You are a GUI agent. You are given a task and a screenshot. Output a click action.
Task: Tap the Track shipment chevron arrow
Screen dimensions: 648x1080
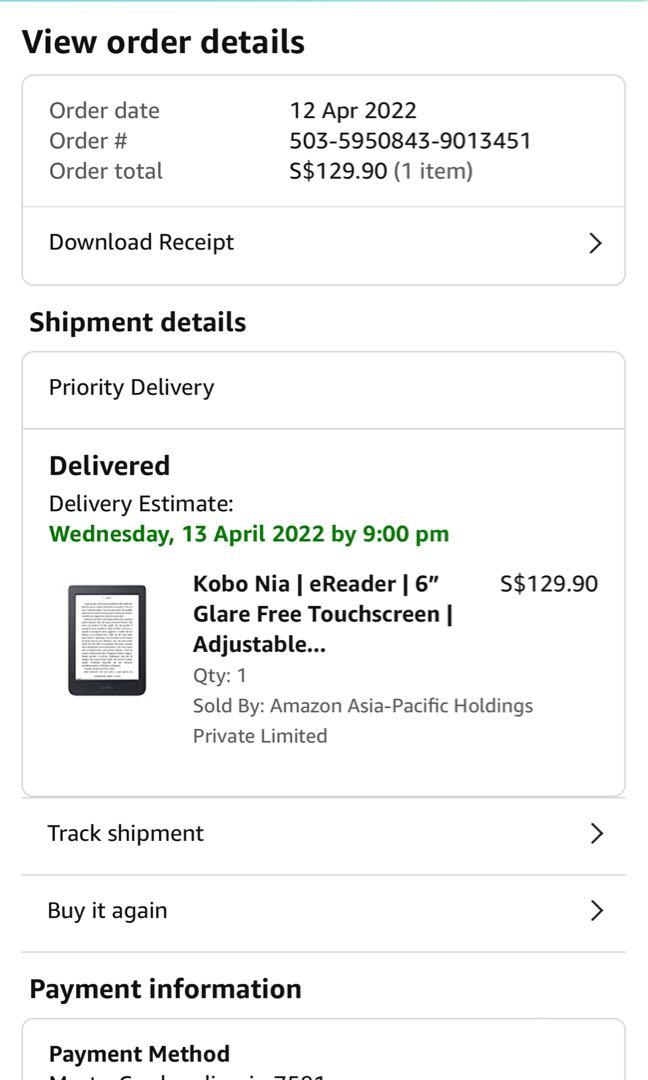(x=596, y=833)
